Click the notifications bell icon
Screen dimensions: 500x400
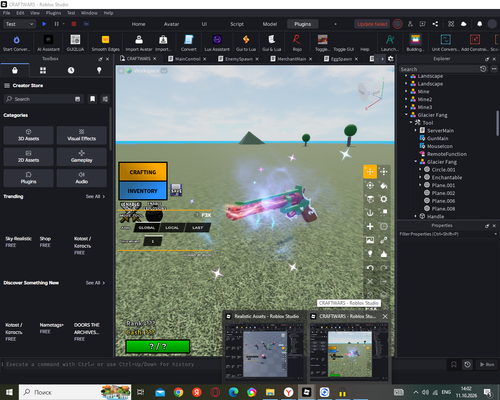(479, 24)
